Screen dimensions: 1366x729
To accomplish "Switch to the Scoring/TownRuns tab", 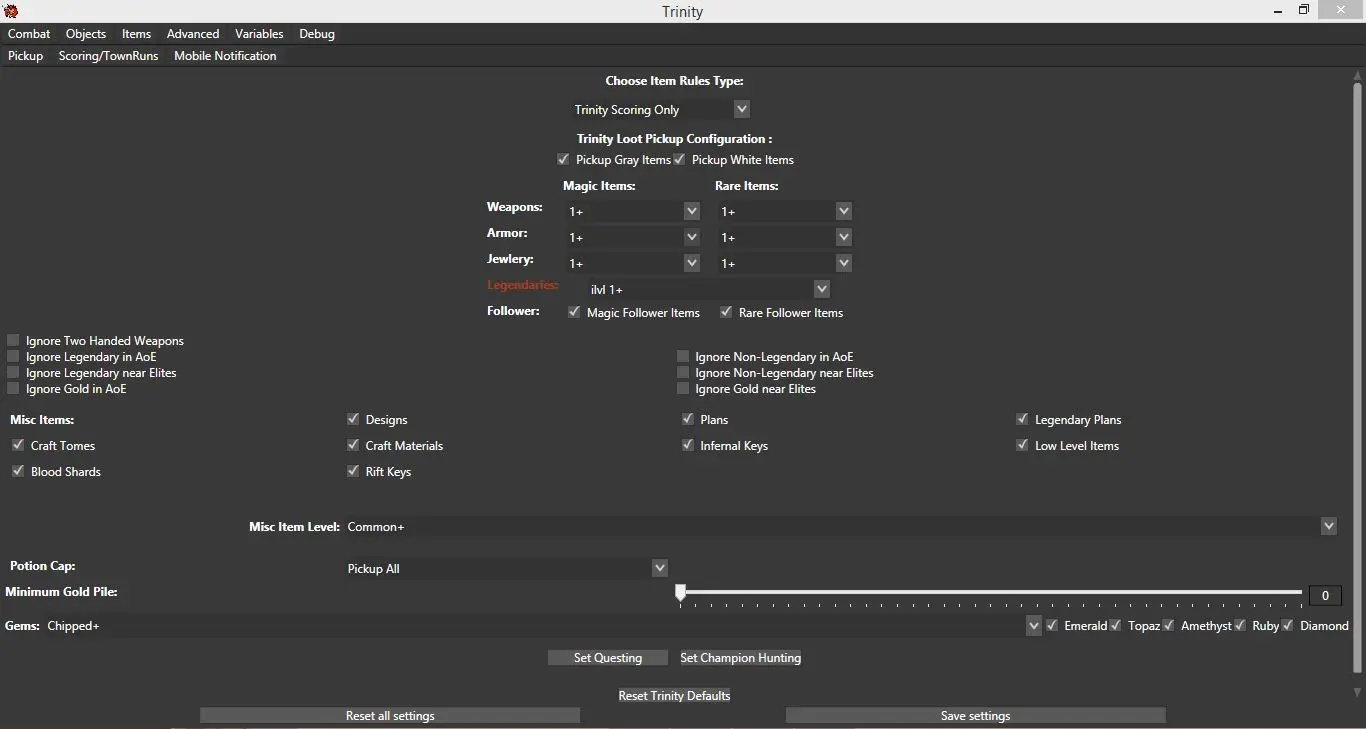I will pos(108,56).
